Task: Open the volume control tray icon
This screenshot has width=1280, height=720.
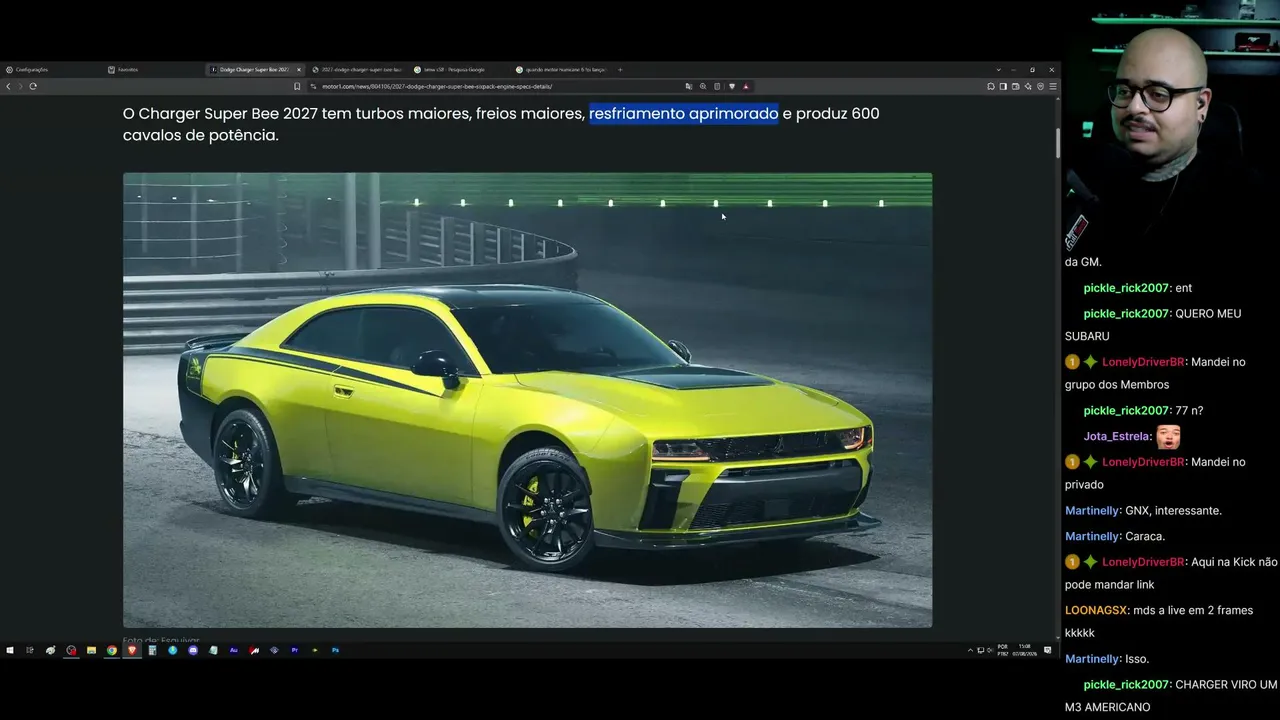Action: pyautogui.click(x=990, y=650)
